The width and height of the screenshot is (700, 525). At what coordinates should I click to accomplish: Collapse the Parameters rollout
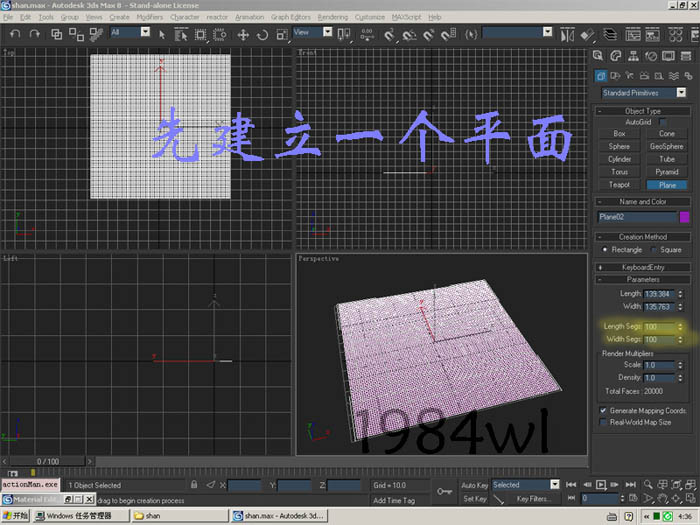pyautogui.click(x=642, y=279)
